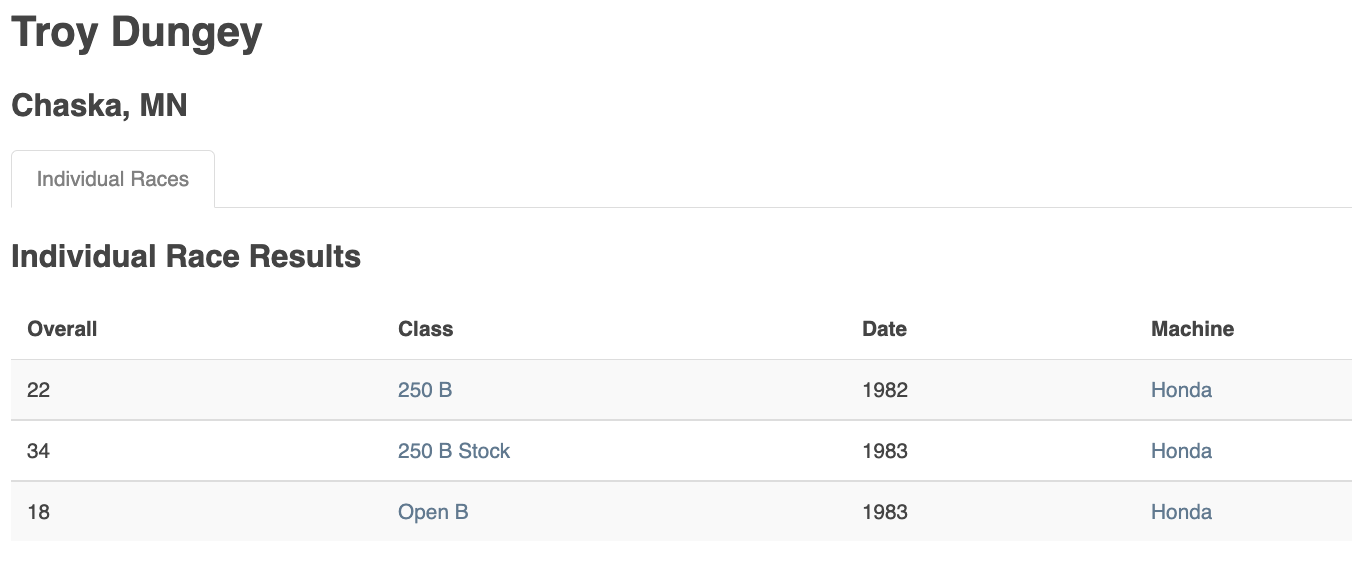Open the 250 B class link for 1982
The height and width of the screenshot is (574, 1352).
point(425,390)
